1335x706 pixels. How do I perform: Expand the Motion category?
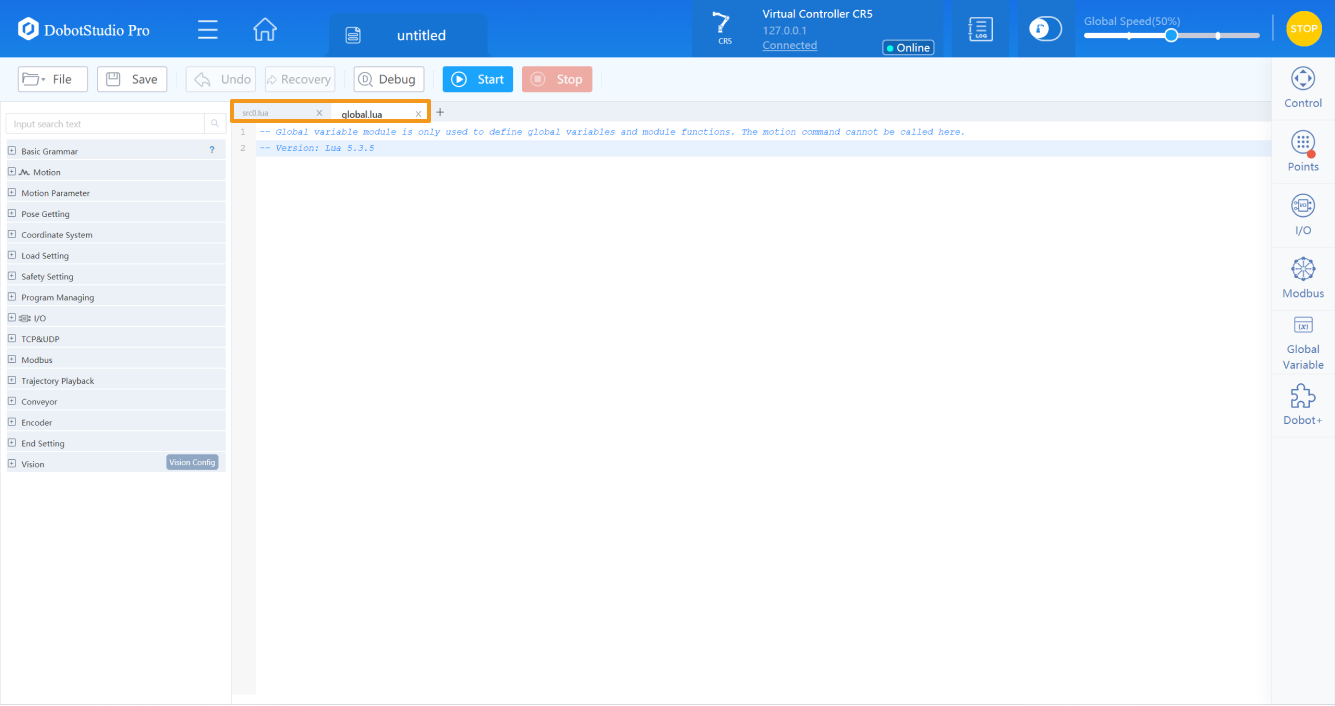click(x=12, y=172)
